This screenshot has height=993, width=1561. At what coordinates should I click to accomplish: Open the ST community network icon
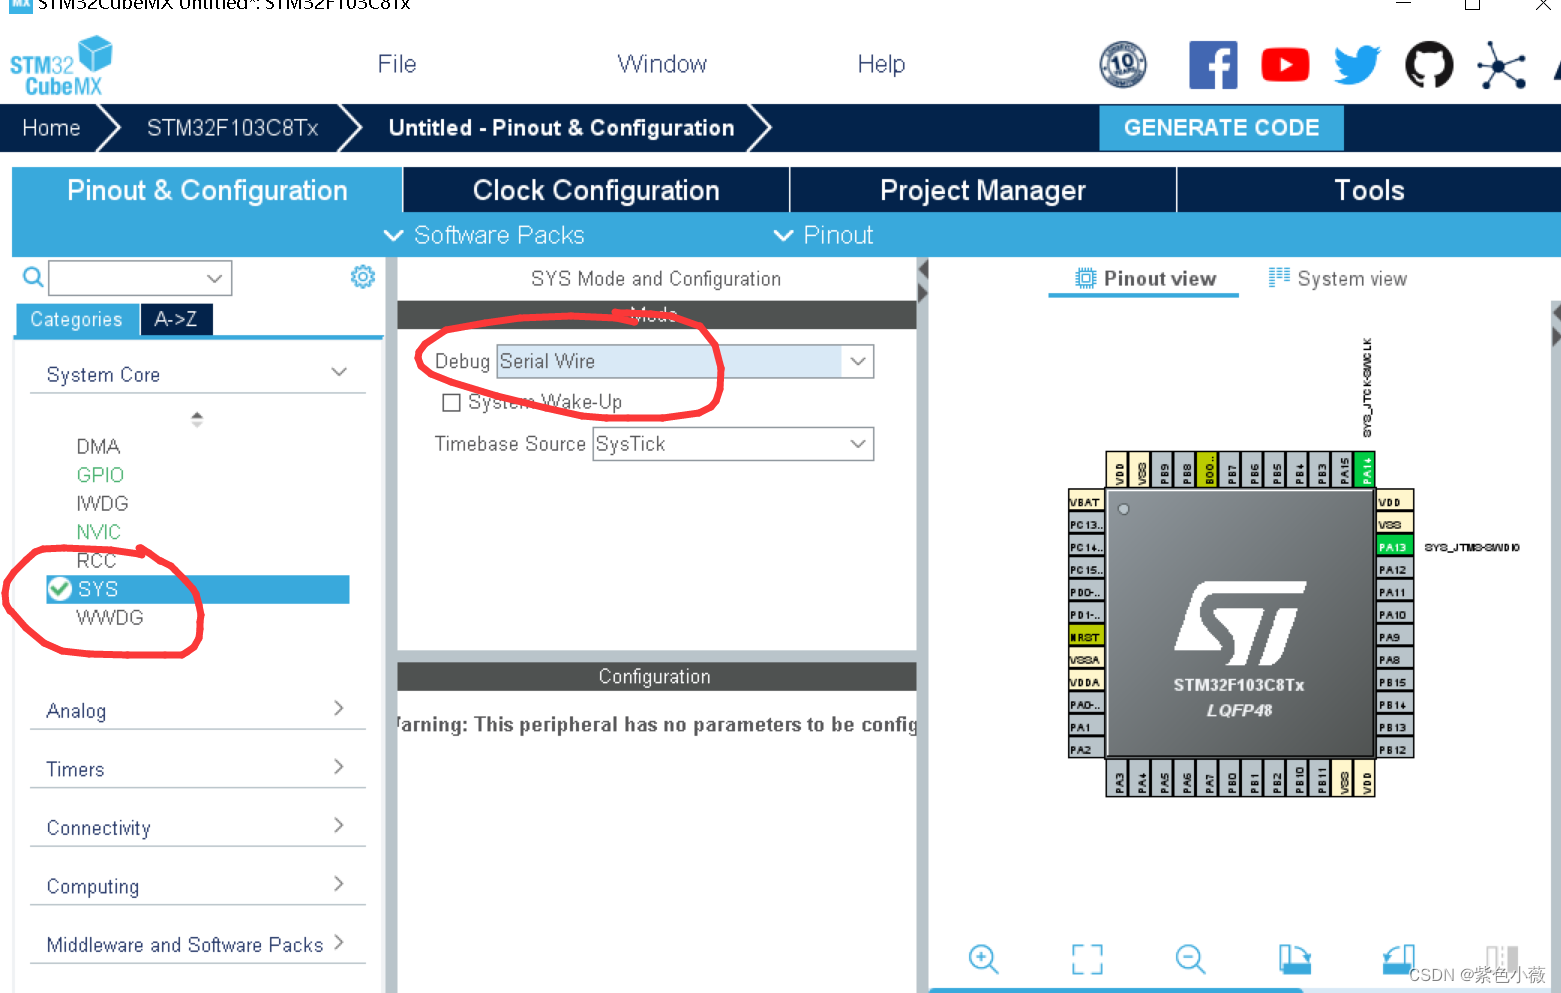tap(1502, 66)
